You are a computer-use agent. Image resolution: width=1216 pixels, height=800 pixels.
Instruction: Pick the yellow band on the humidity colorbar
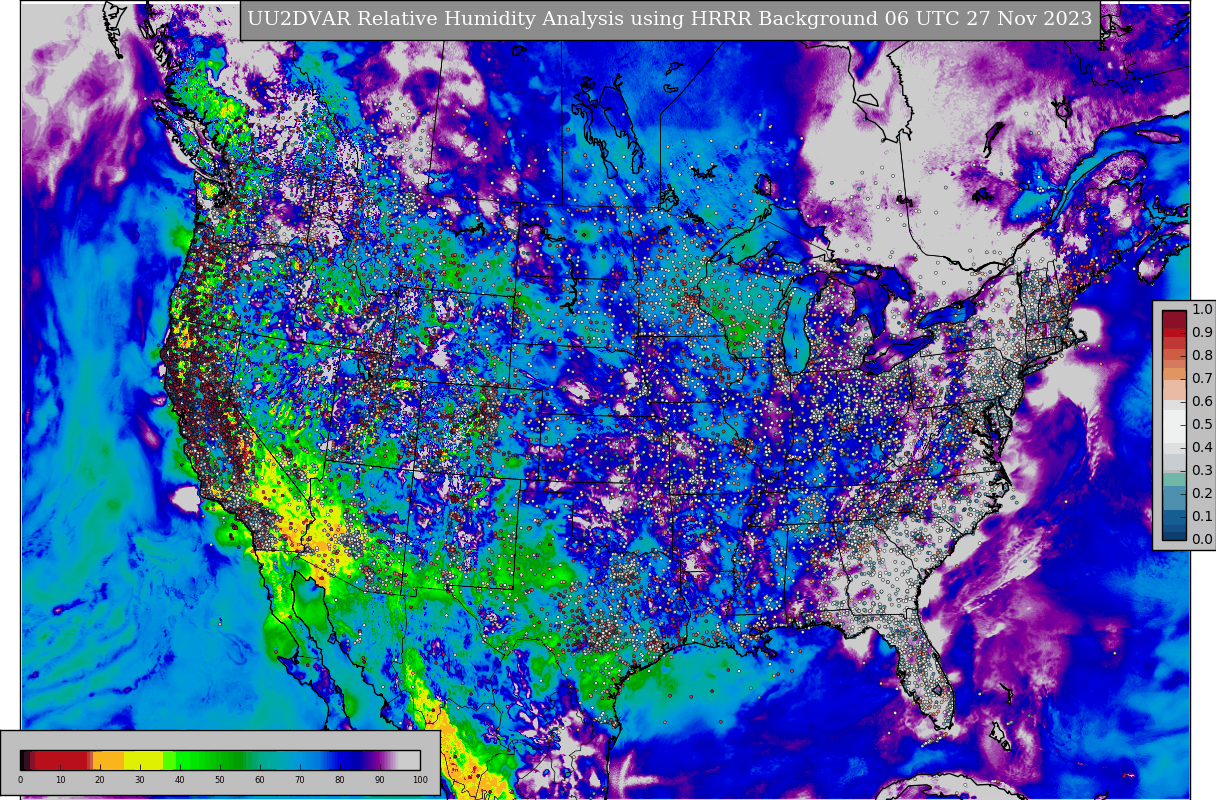pyautogui.click(x=143, y=760)
